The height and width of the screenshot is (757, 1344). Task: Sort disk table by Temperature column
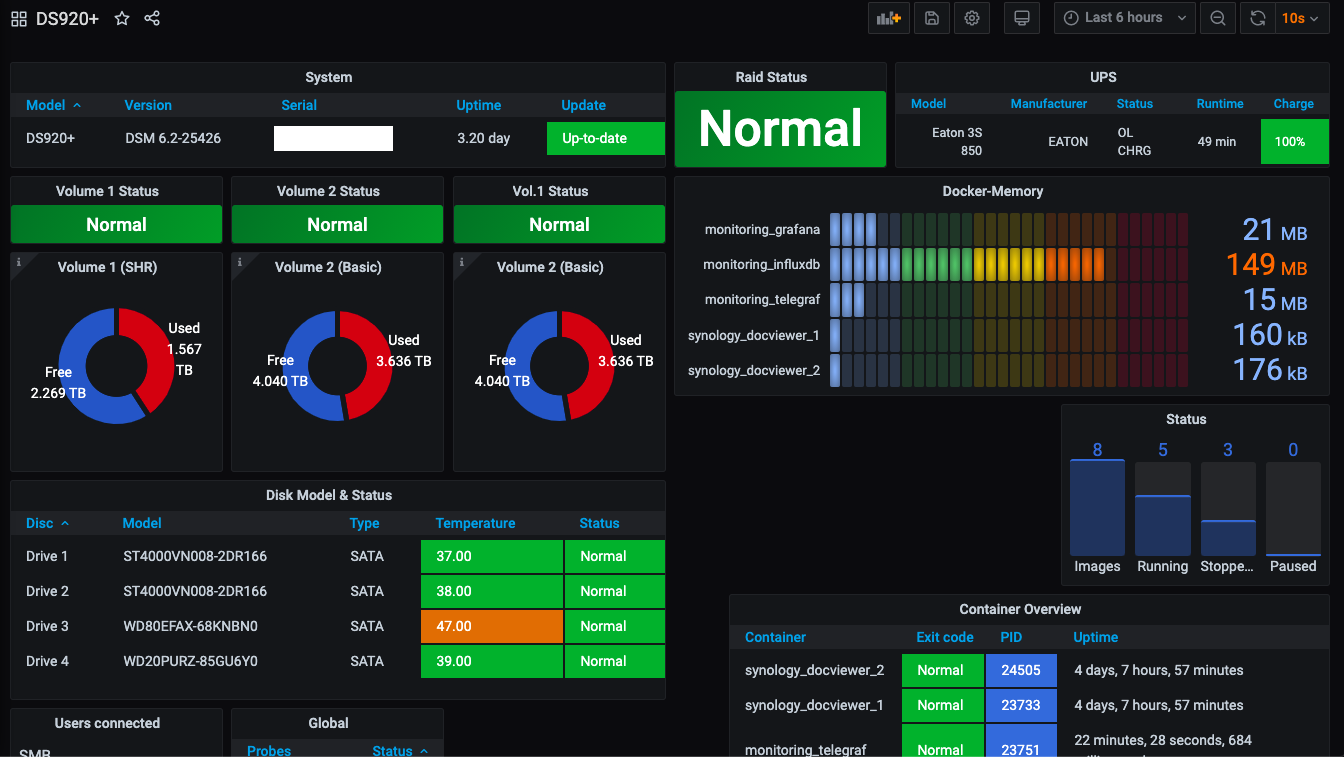475,523
